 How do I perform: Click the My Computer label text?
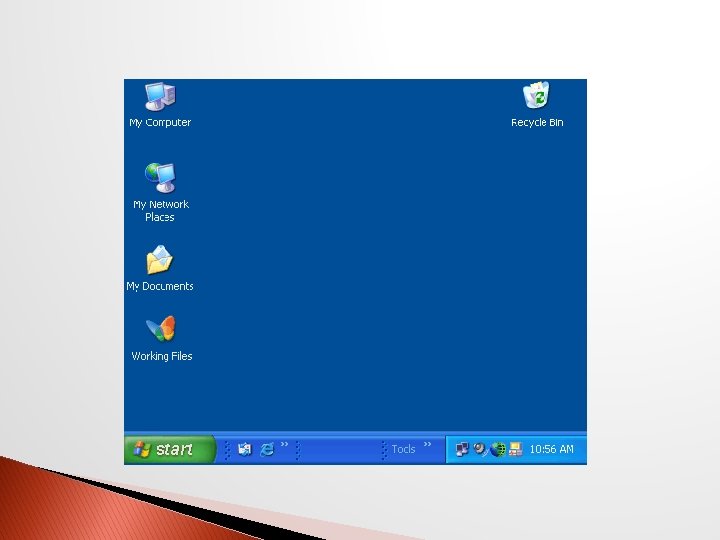tap(160, 123)
